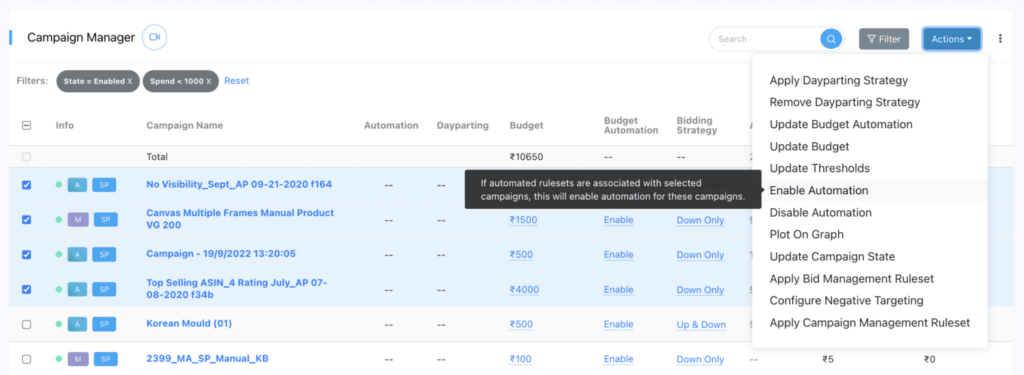
Task: Remove the Spend < 1000 filter chip
Action: [209, 82]
